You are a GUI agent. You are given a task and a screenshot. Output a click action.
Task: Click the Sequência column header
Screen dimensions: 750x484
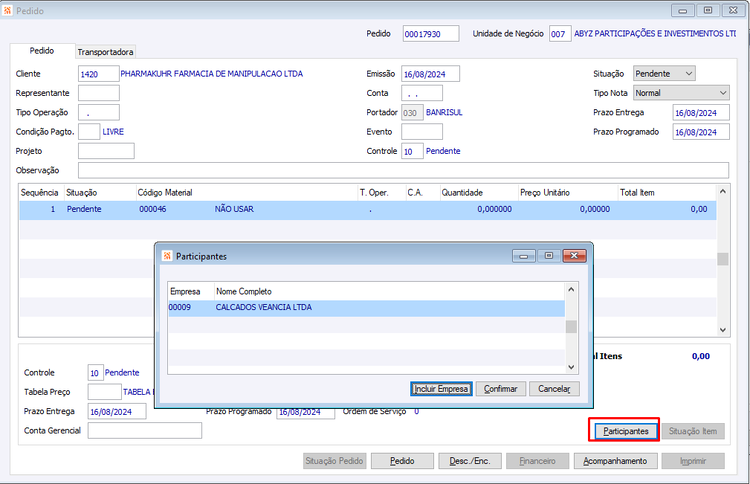point(40,193)
